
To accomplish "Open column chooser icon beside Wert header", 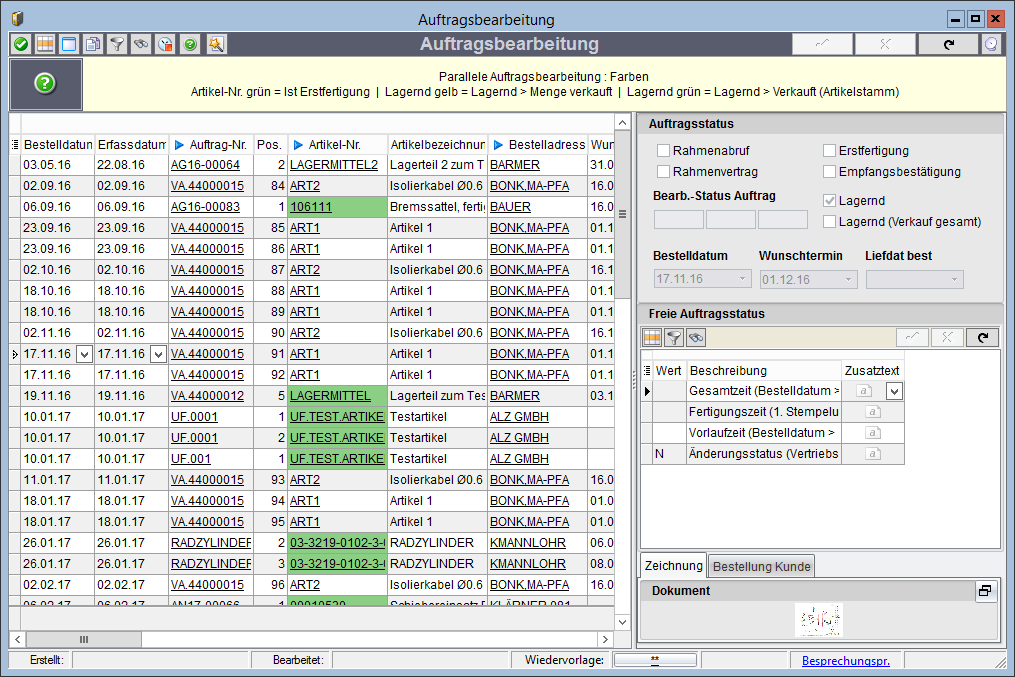I will 647,370.
